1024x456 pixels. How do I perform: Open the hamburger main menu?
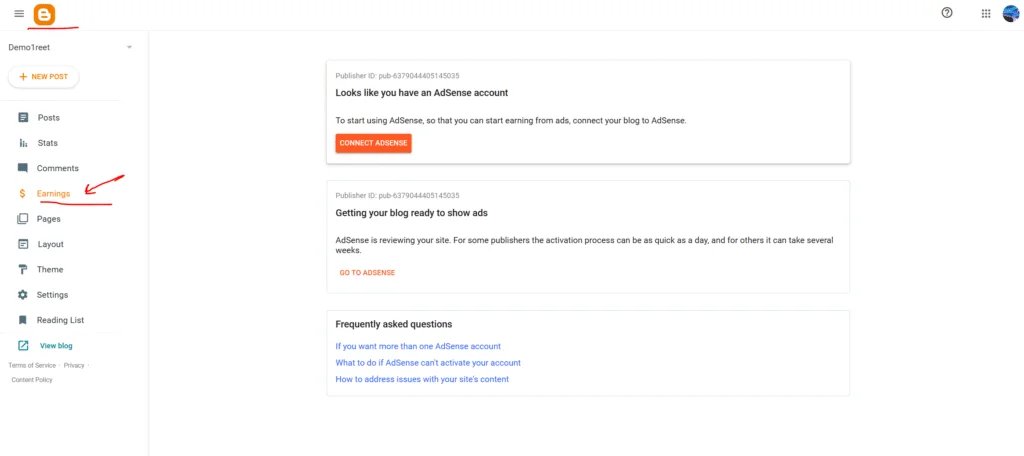click(19, 14)
